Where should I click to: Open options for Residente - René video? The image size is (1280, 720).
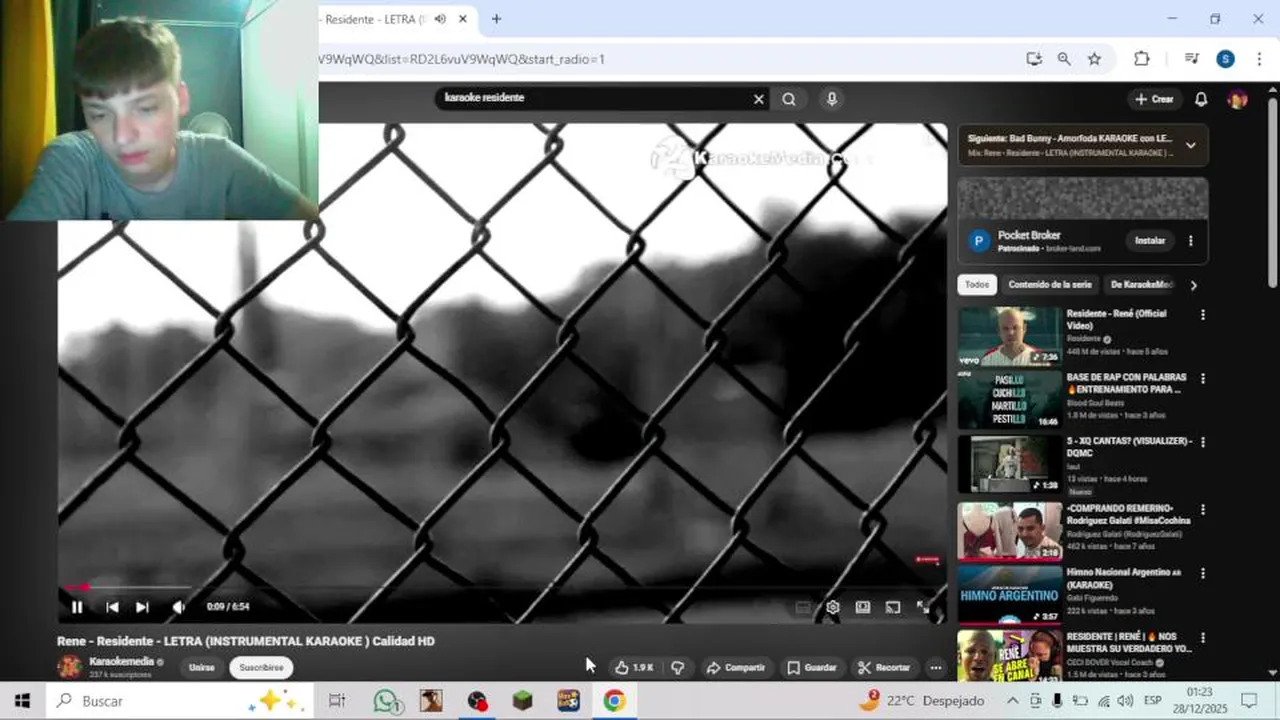(1202, 314)
